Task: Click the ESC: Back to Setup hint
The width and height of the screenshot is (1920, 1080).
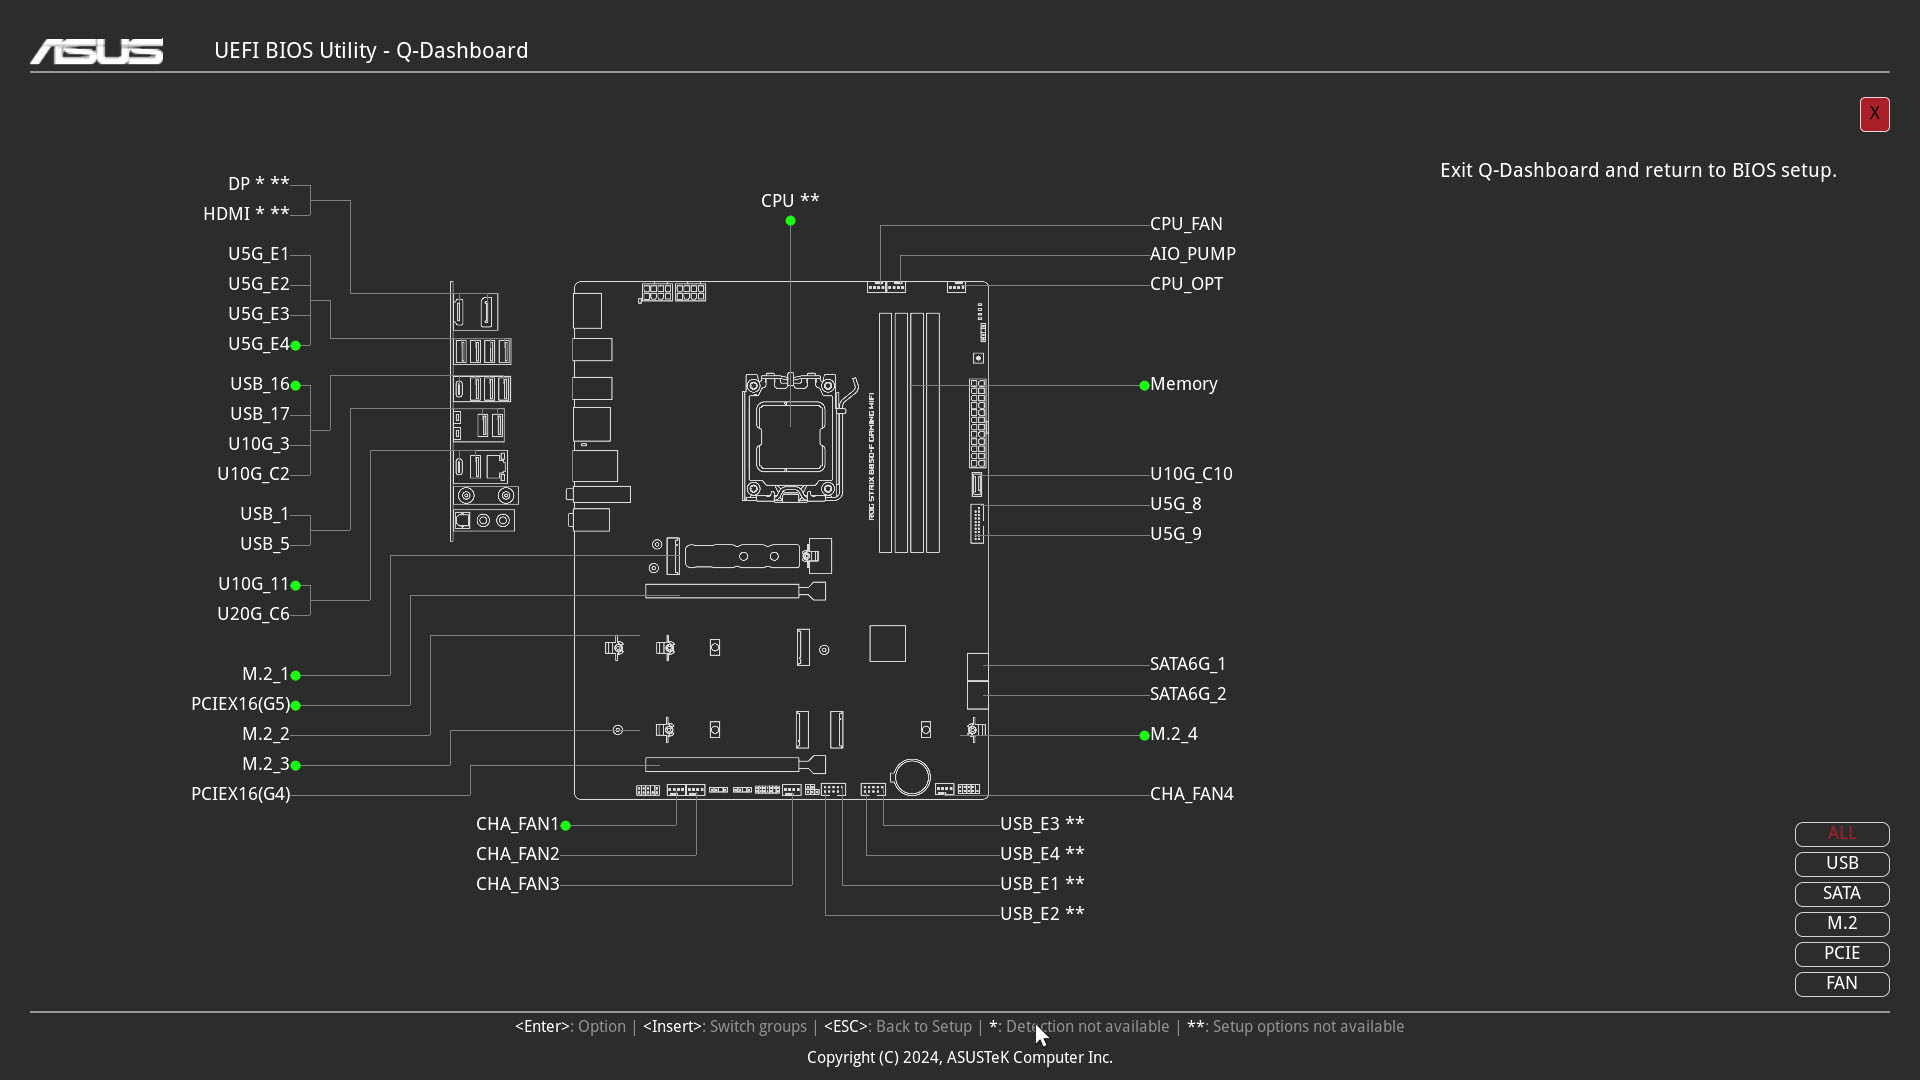Action: pyautogui.click(x=898, y=1027)
